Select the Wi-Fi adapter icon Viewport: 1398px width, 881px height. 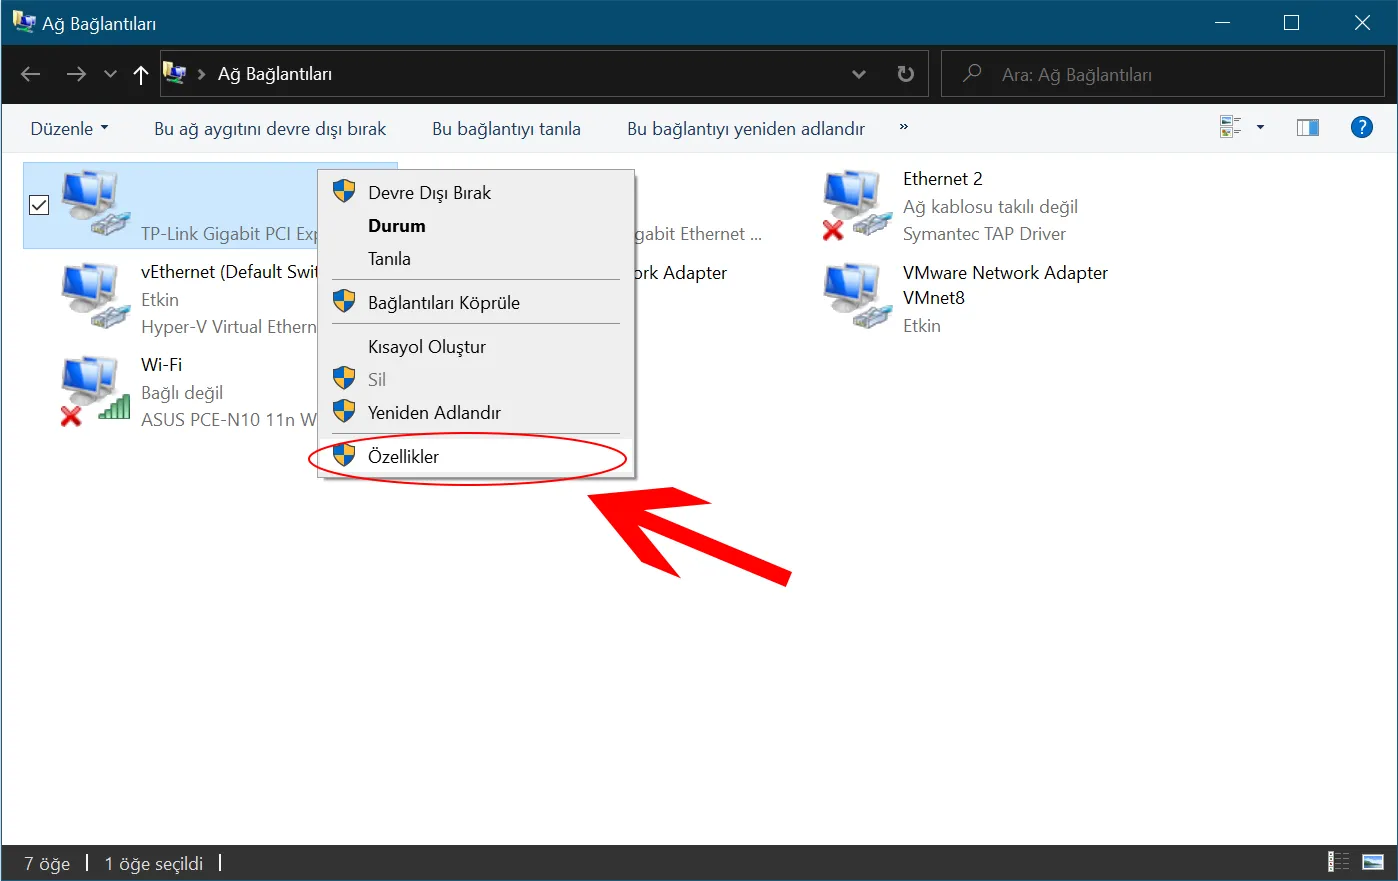point(95,391)
